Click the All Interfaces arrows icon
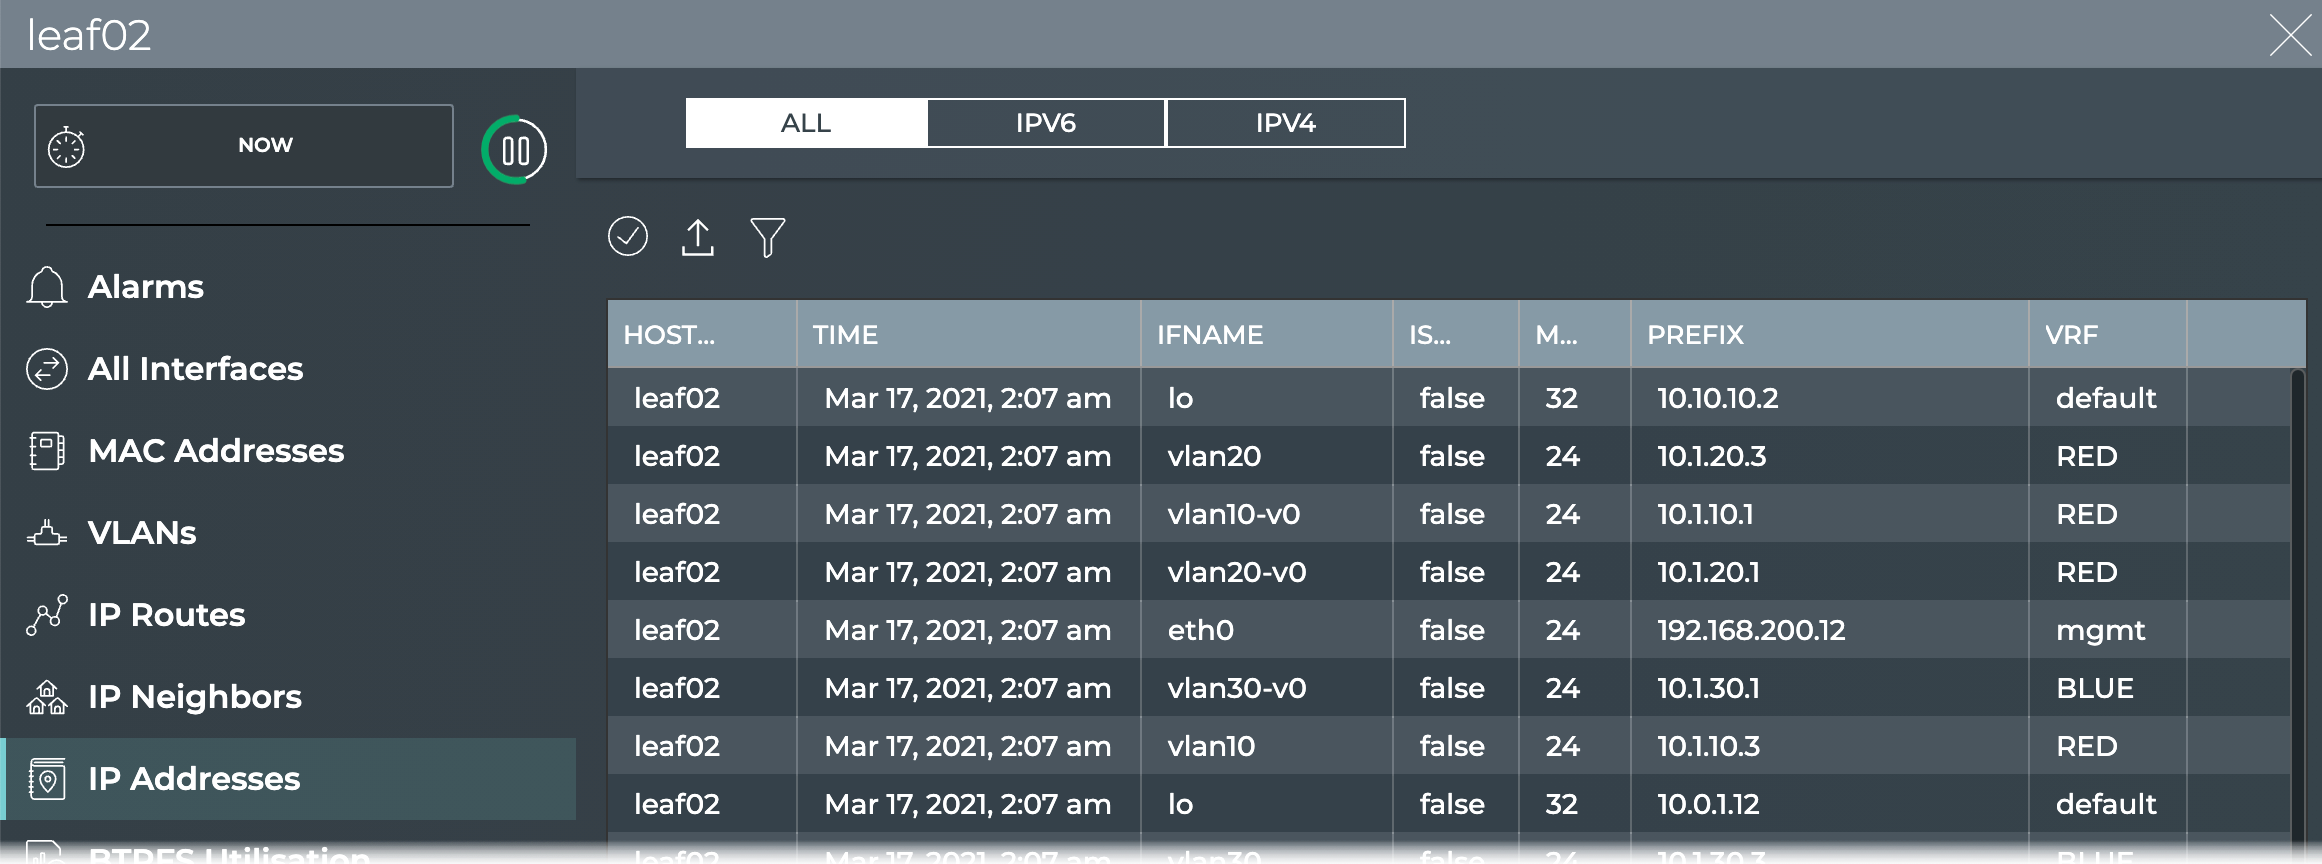Screen dimensions: 2322x864 point(47,369)
